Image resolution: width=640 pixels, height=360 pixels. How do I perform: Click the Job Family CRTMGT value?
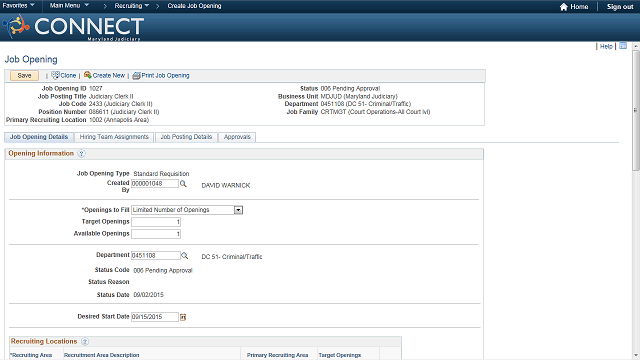(x=375, y=112)
